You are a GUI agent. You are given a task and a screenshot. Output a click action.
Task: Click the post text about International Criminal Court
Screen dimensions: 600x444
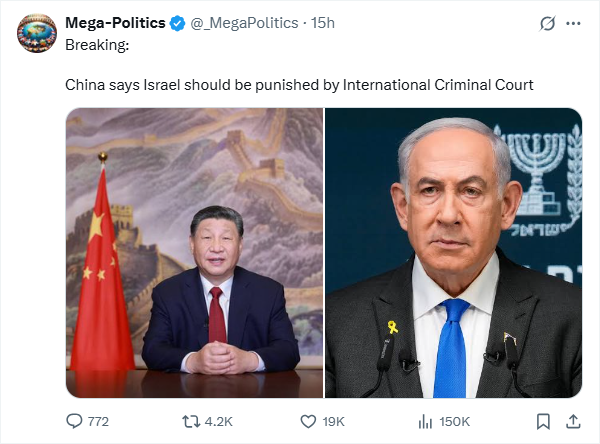click(299, 85)
